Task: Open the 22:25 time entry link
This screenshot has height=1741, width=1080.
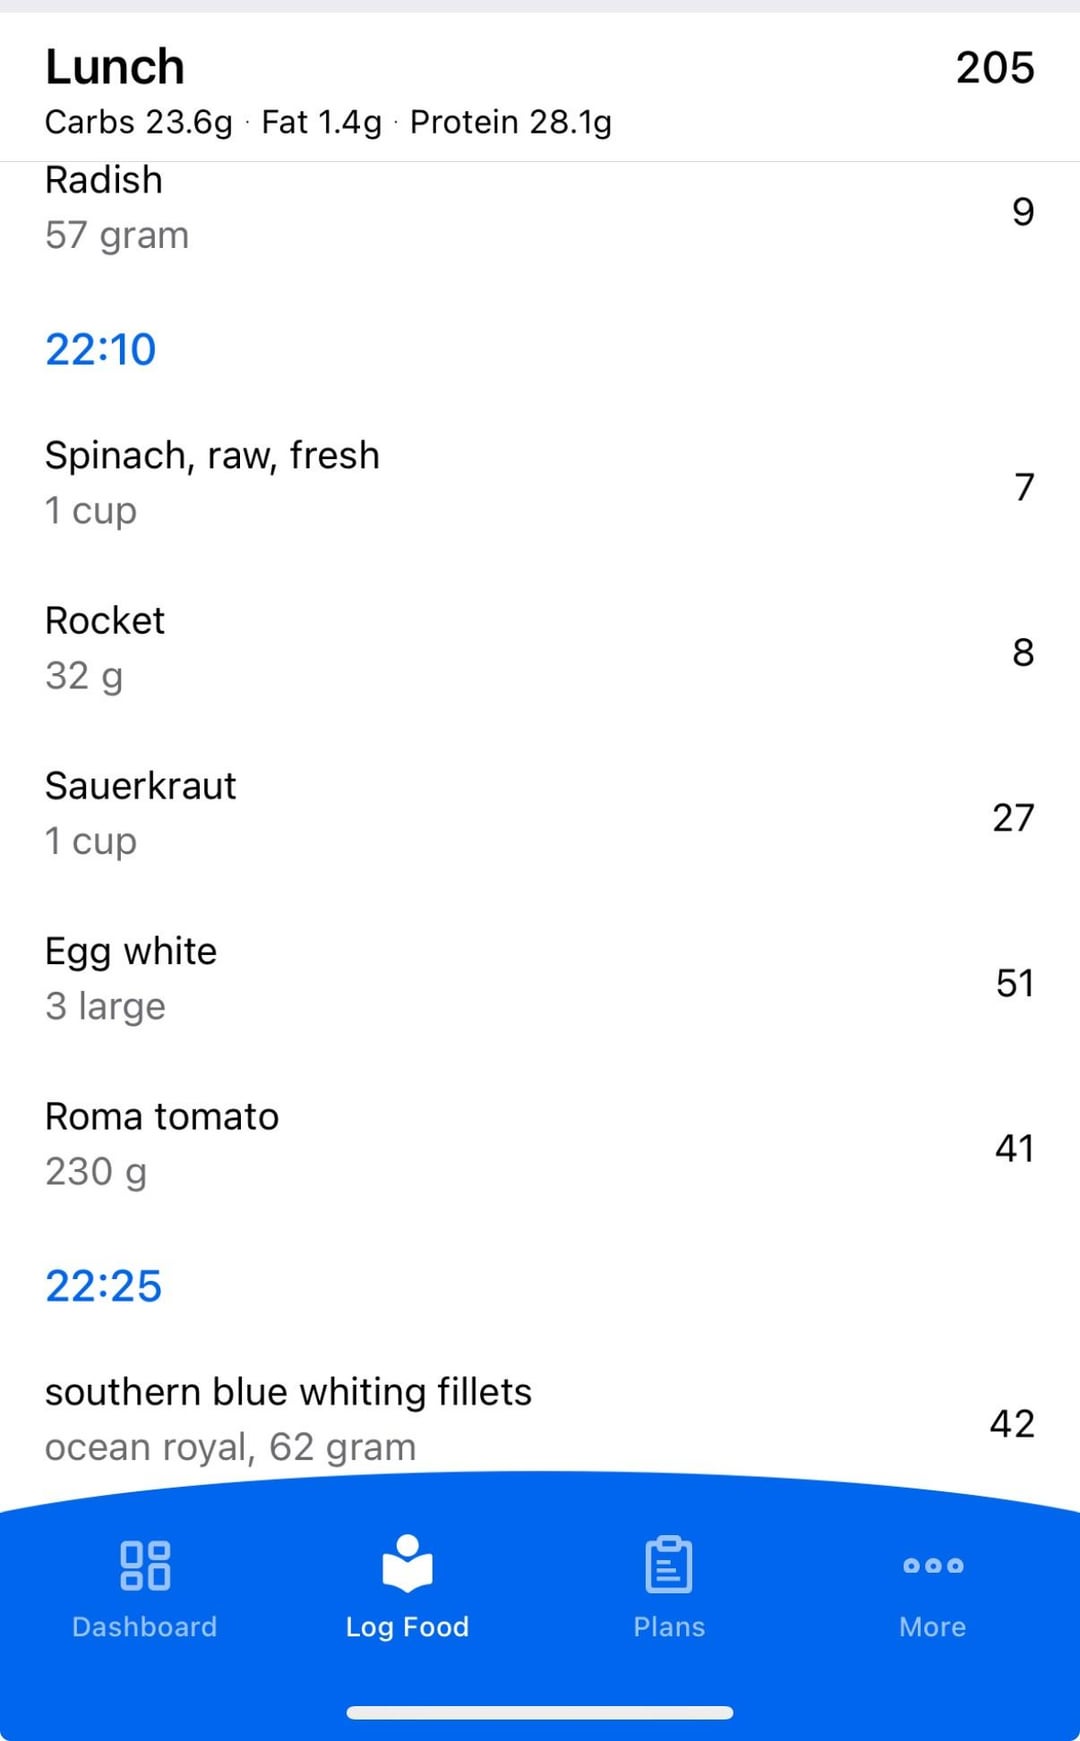Action: coord(103,1286)
